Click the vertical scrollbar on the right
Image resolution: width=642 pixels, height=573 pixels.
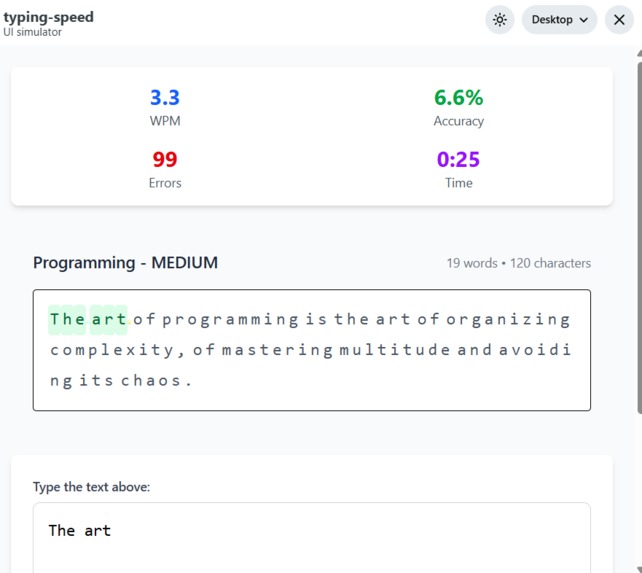(639, 238)
